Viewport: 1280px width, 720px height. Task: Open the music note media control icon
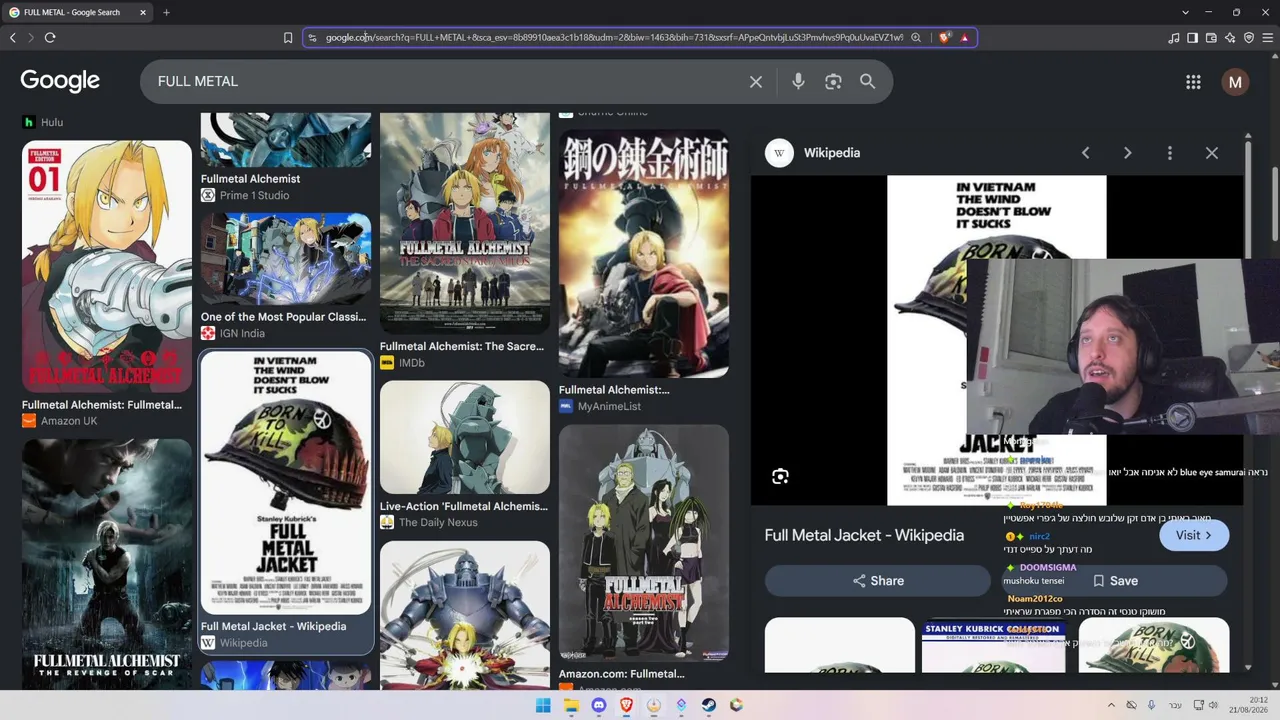[1173, 38]
